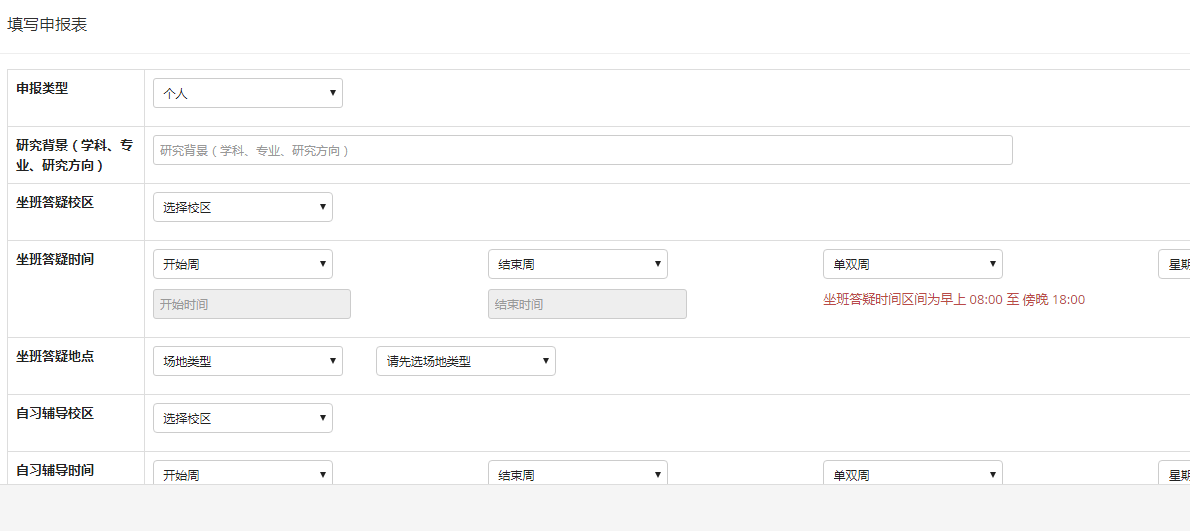Expand 选择校区 dropdown for 自习辅导校区
Viewport: 1190px width, 531px height.
tap(242, 418)
